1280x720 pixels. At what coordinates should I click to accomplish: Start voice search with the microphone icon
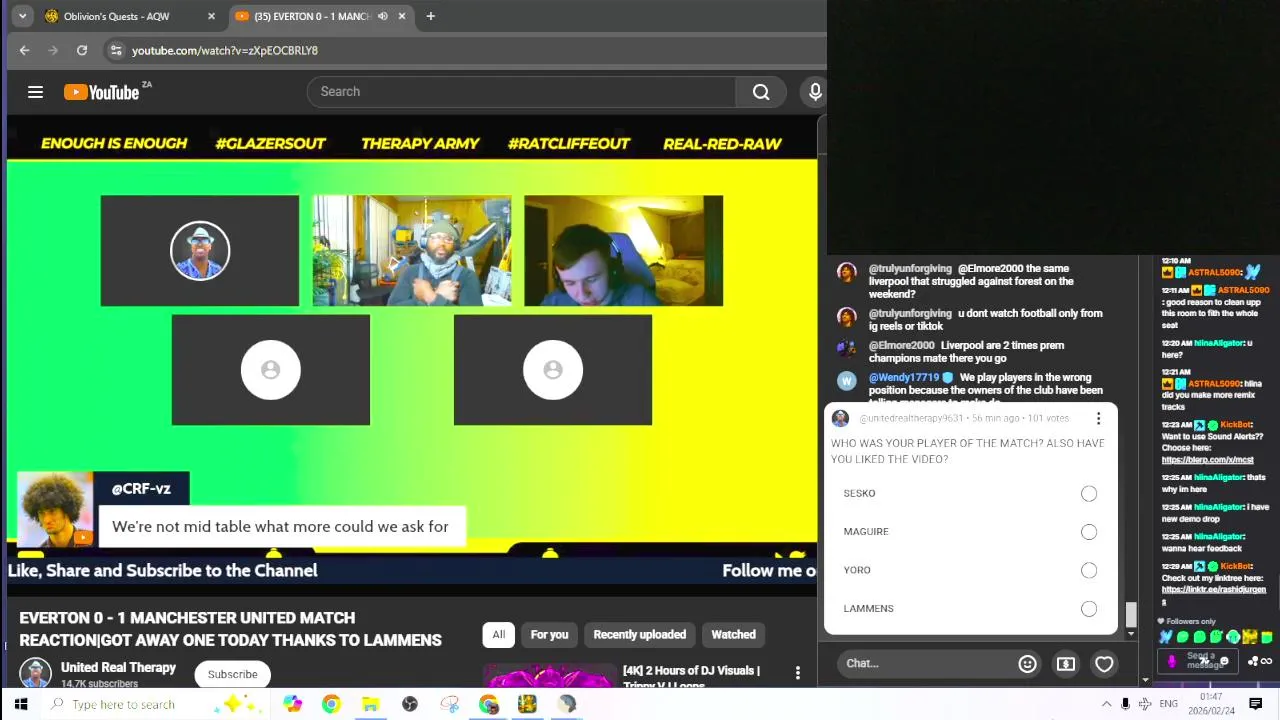[x=815, y=92]
